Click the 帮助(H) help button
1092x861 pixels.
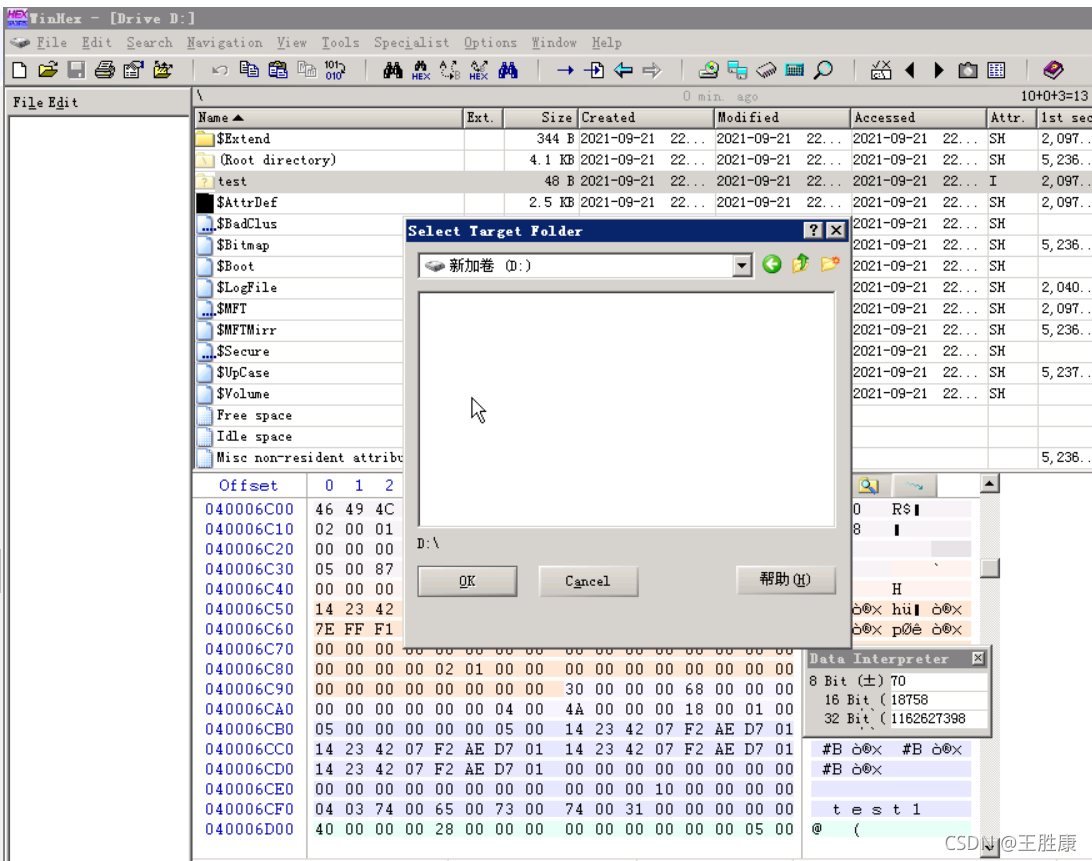[x=786, y=580]
